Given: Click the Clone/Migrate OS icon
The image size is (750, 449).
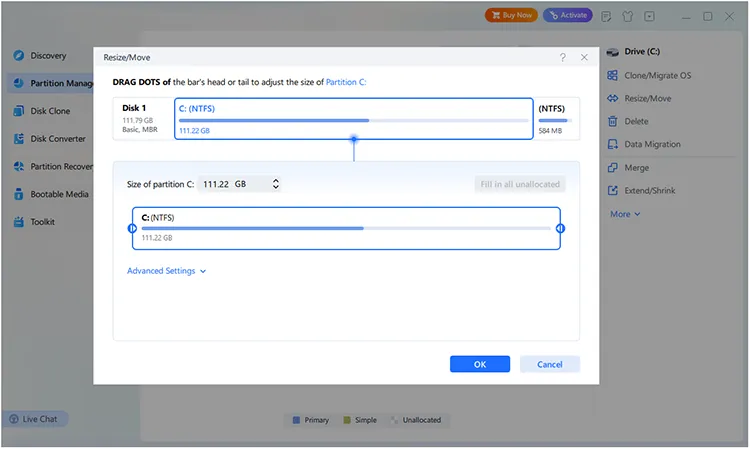Looking at the screenshot, I should coord(612,76).
